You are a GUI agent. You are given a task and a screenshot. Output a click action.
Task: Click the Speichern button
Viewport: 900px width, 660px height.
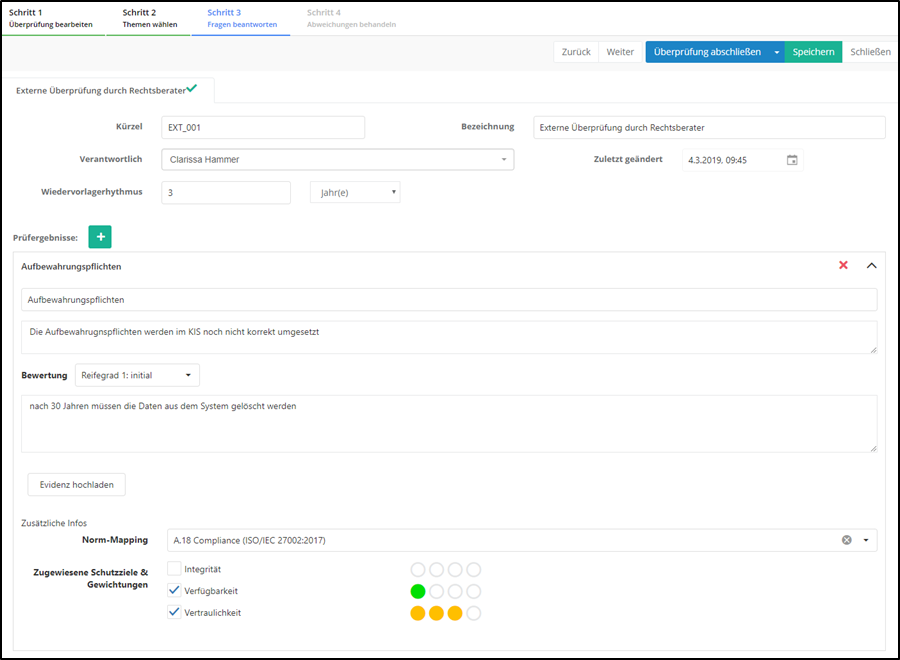(813, 52)
